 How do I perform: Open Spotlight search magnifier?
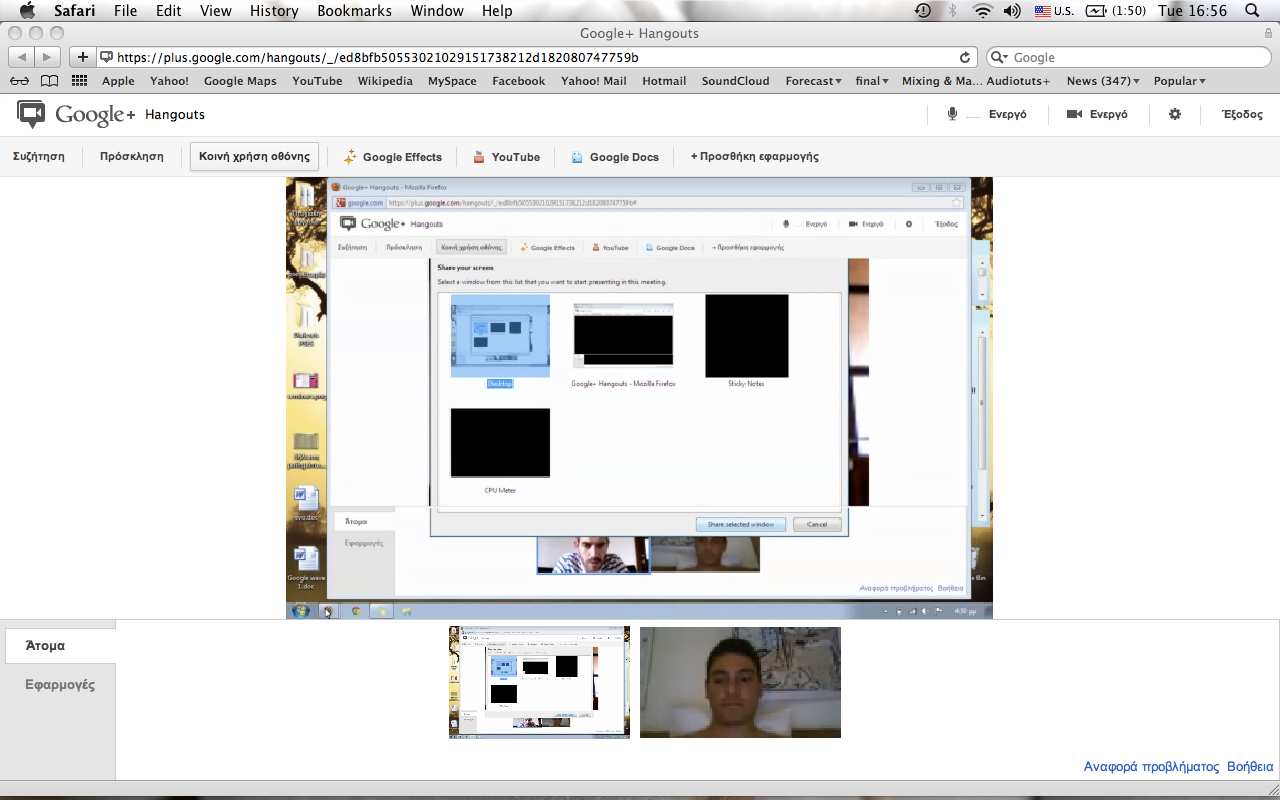1252,11
